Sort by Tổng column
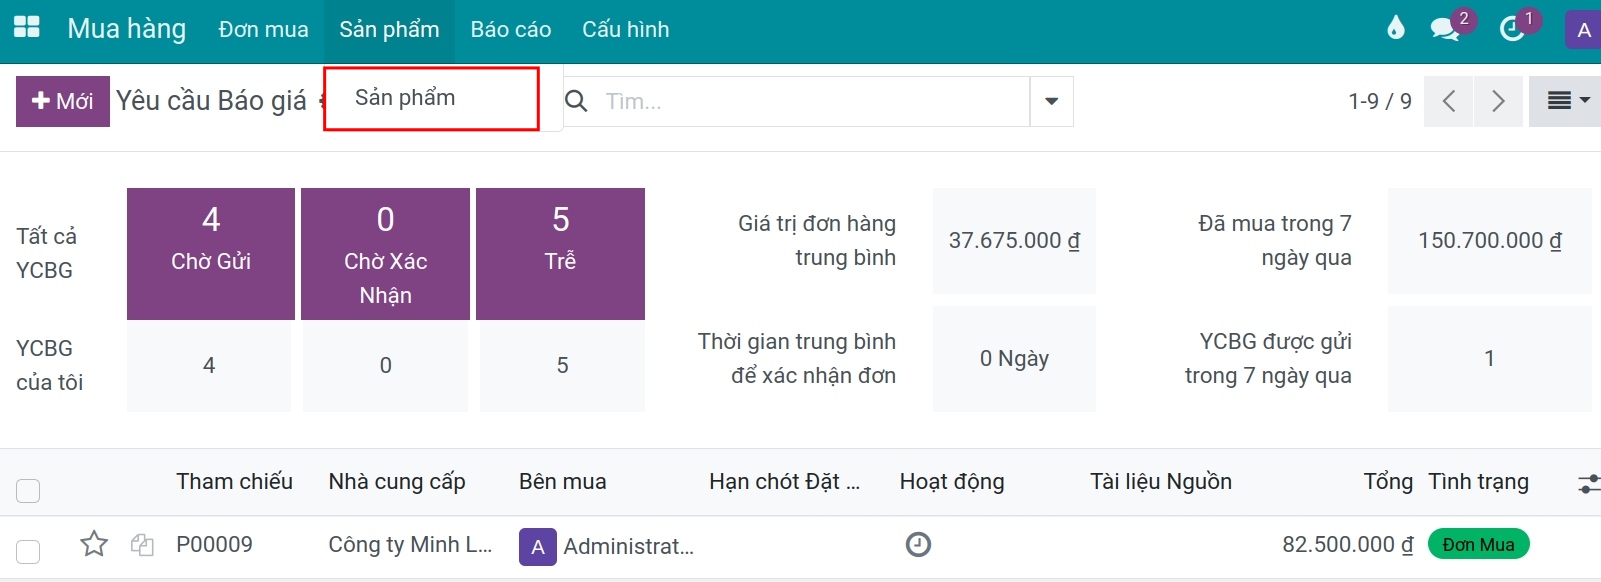The width and height of the screenshot is (1601, 582). tap(1388, 482)
